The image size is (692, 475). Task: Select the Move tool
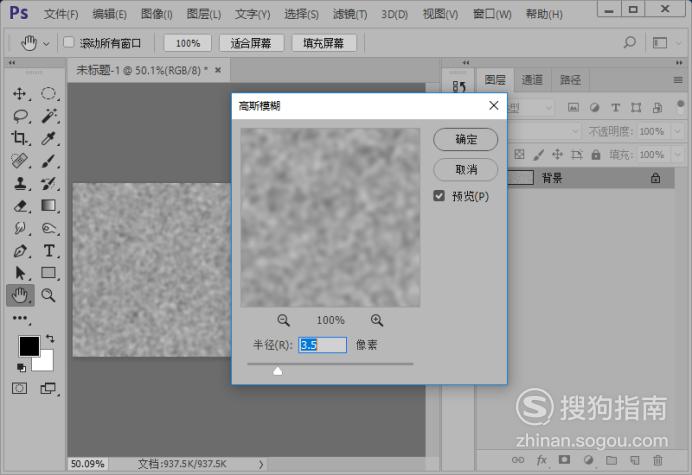19,94
